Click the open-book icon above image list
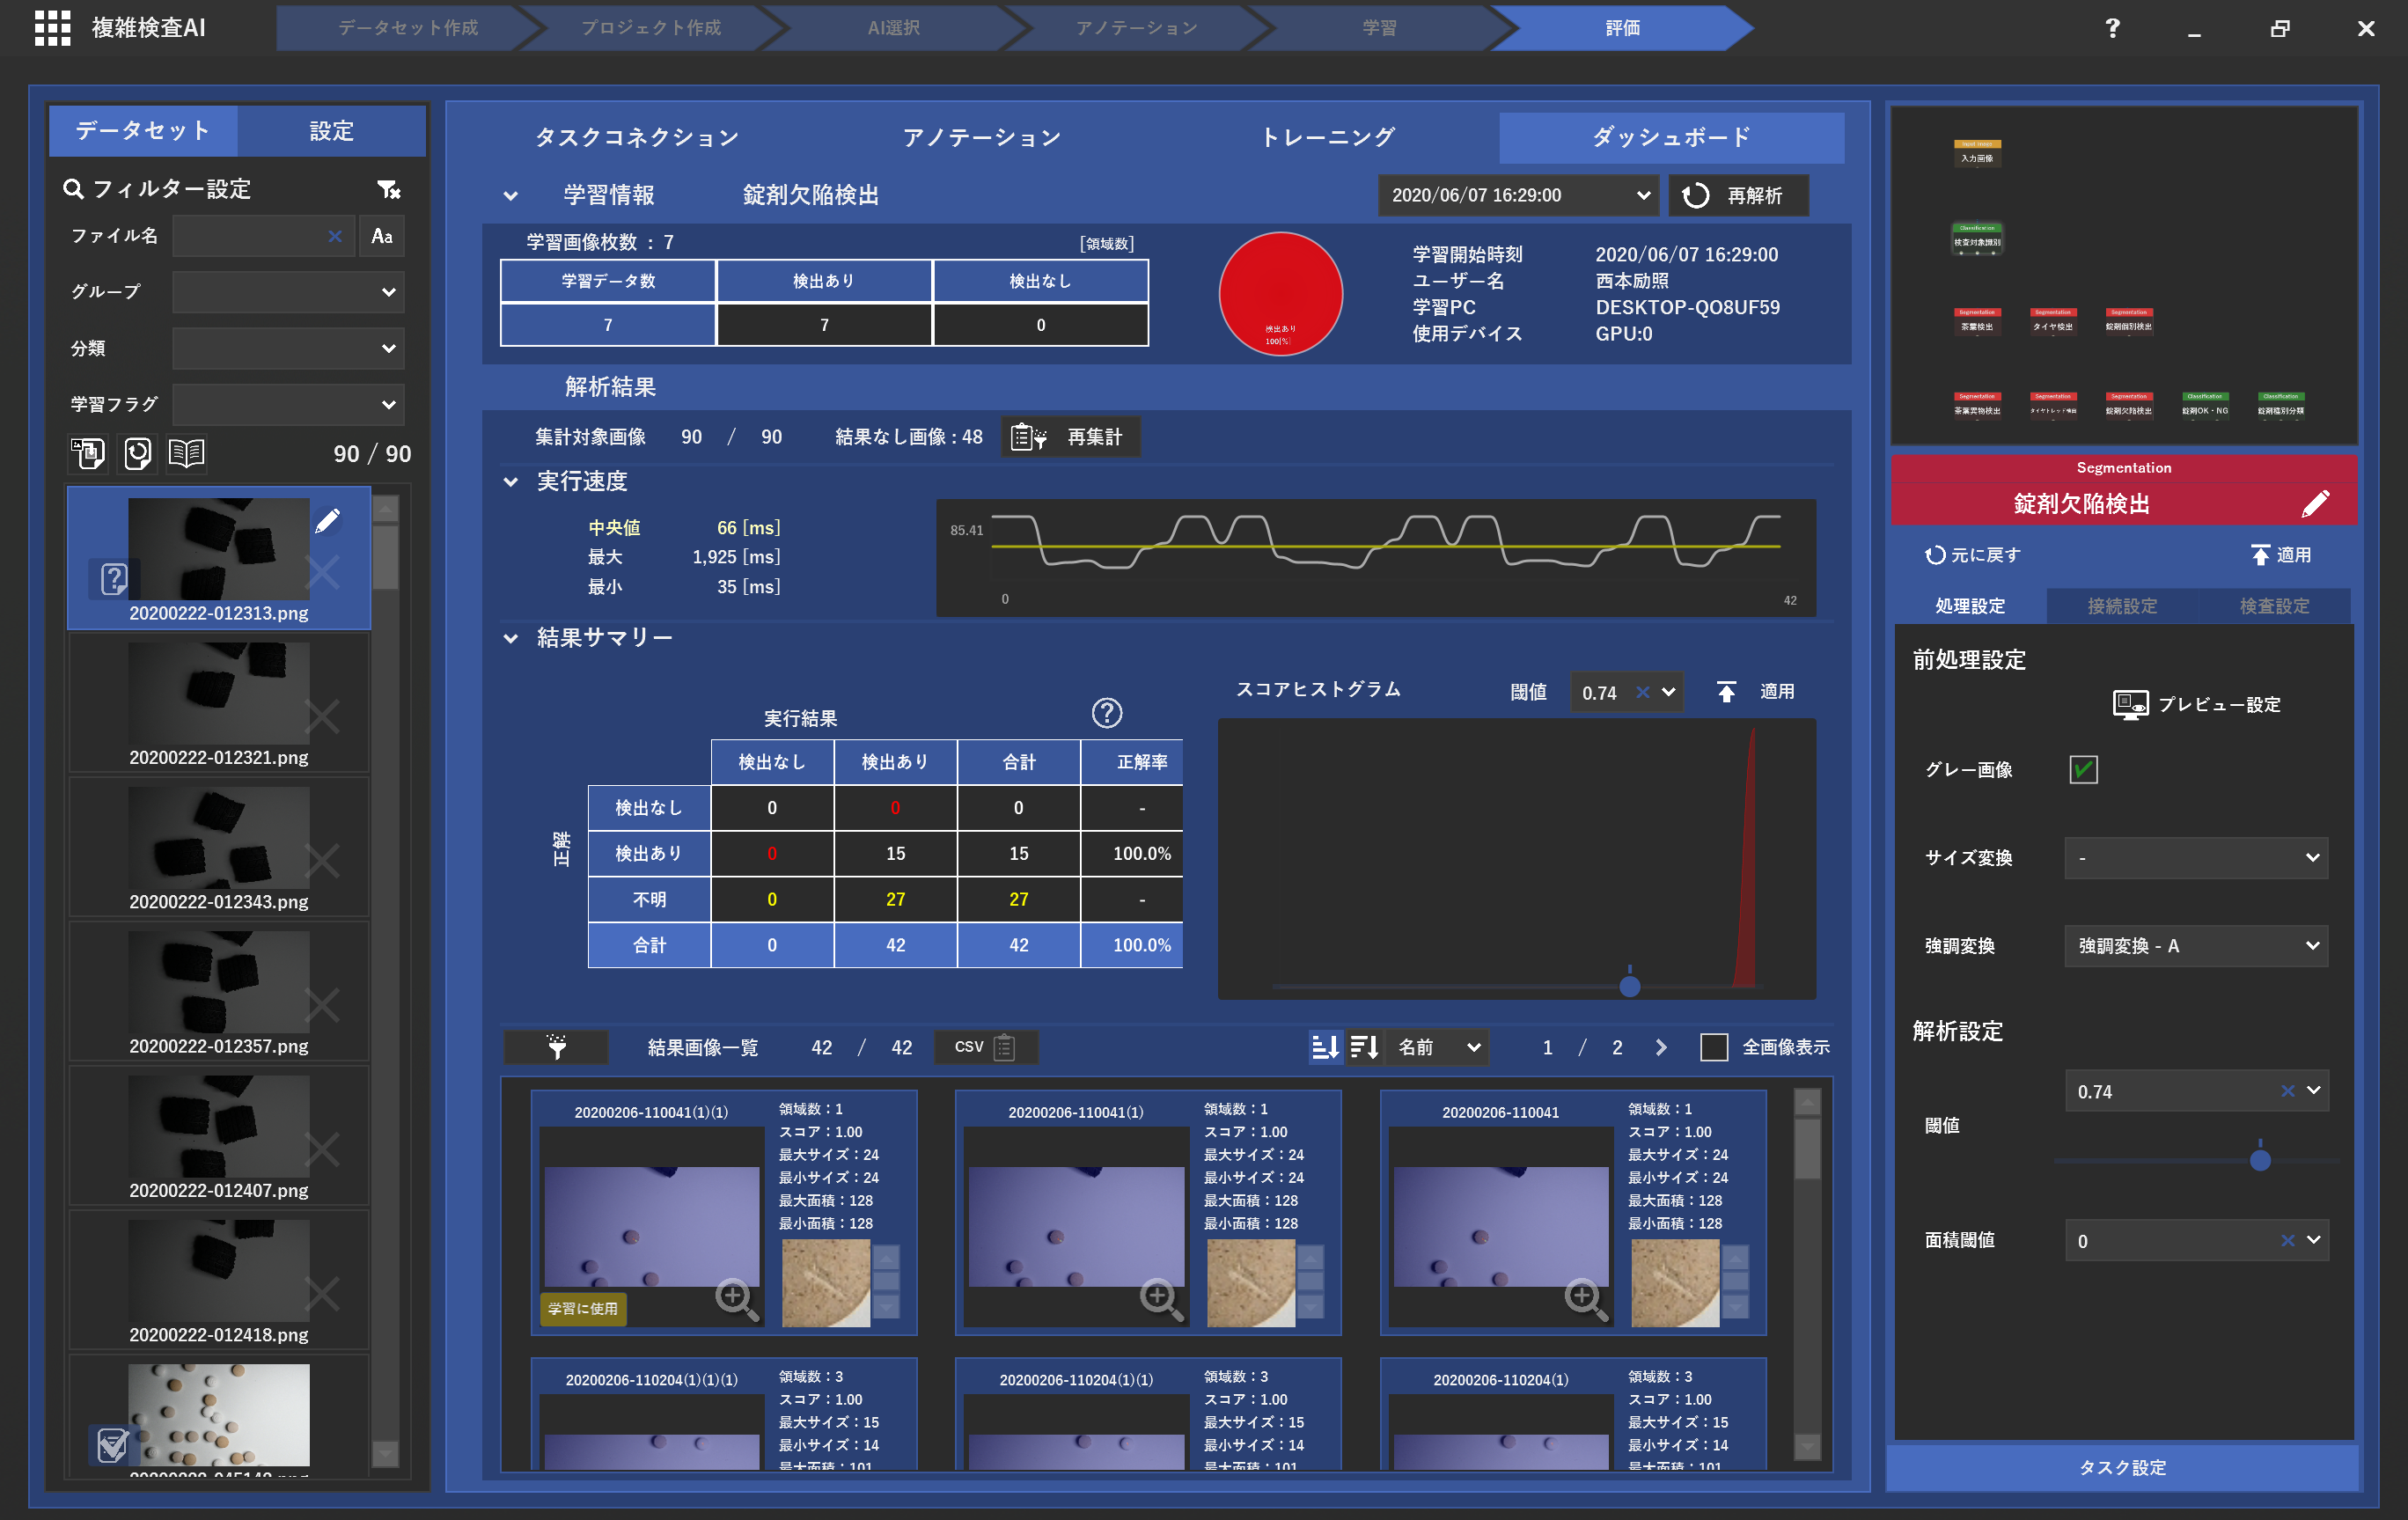The height and width of the screenshot is (1520, 2408). (187, 453)
